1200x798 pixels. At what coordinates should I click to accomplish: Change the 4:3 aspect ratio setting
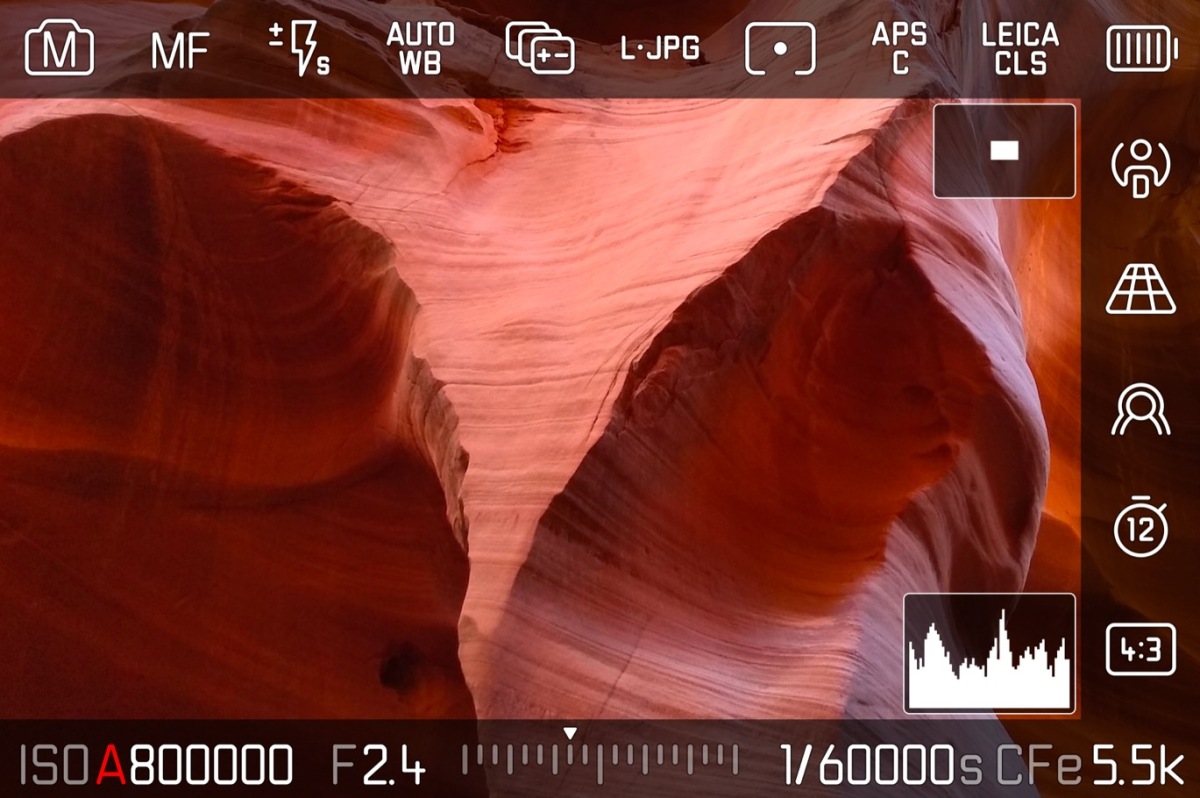point(1141,651)
